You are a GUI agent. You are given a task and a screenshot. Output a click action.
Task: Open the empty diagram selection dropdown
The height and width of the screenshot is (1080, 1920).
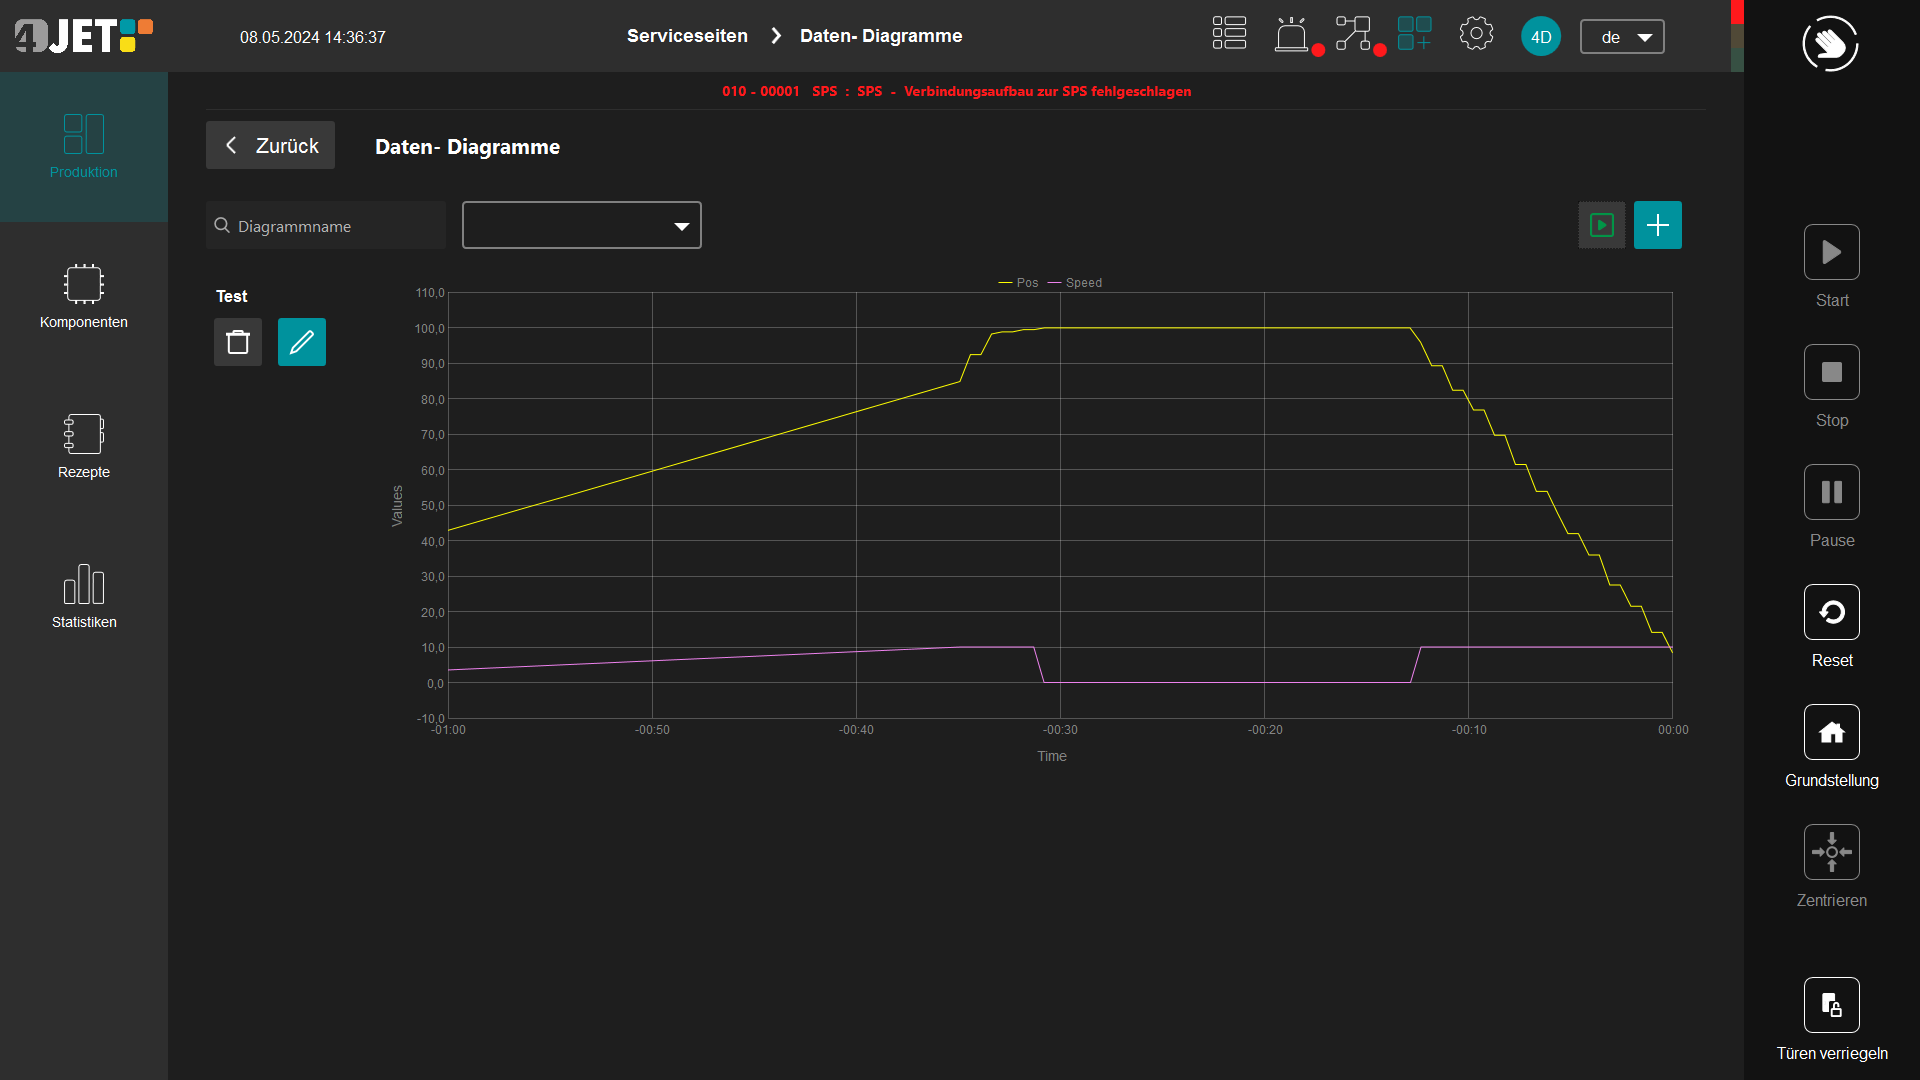coord(581,225)
